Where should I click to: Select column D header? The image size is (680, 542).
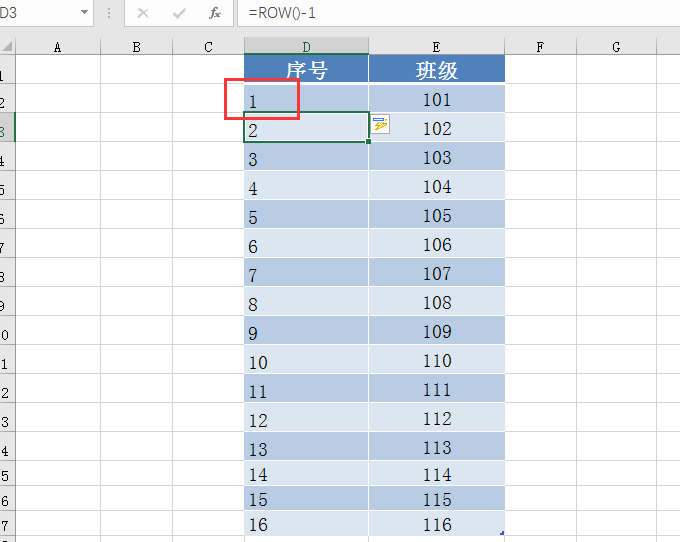(x=306, y=46)
